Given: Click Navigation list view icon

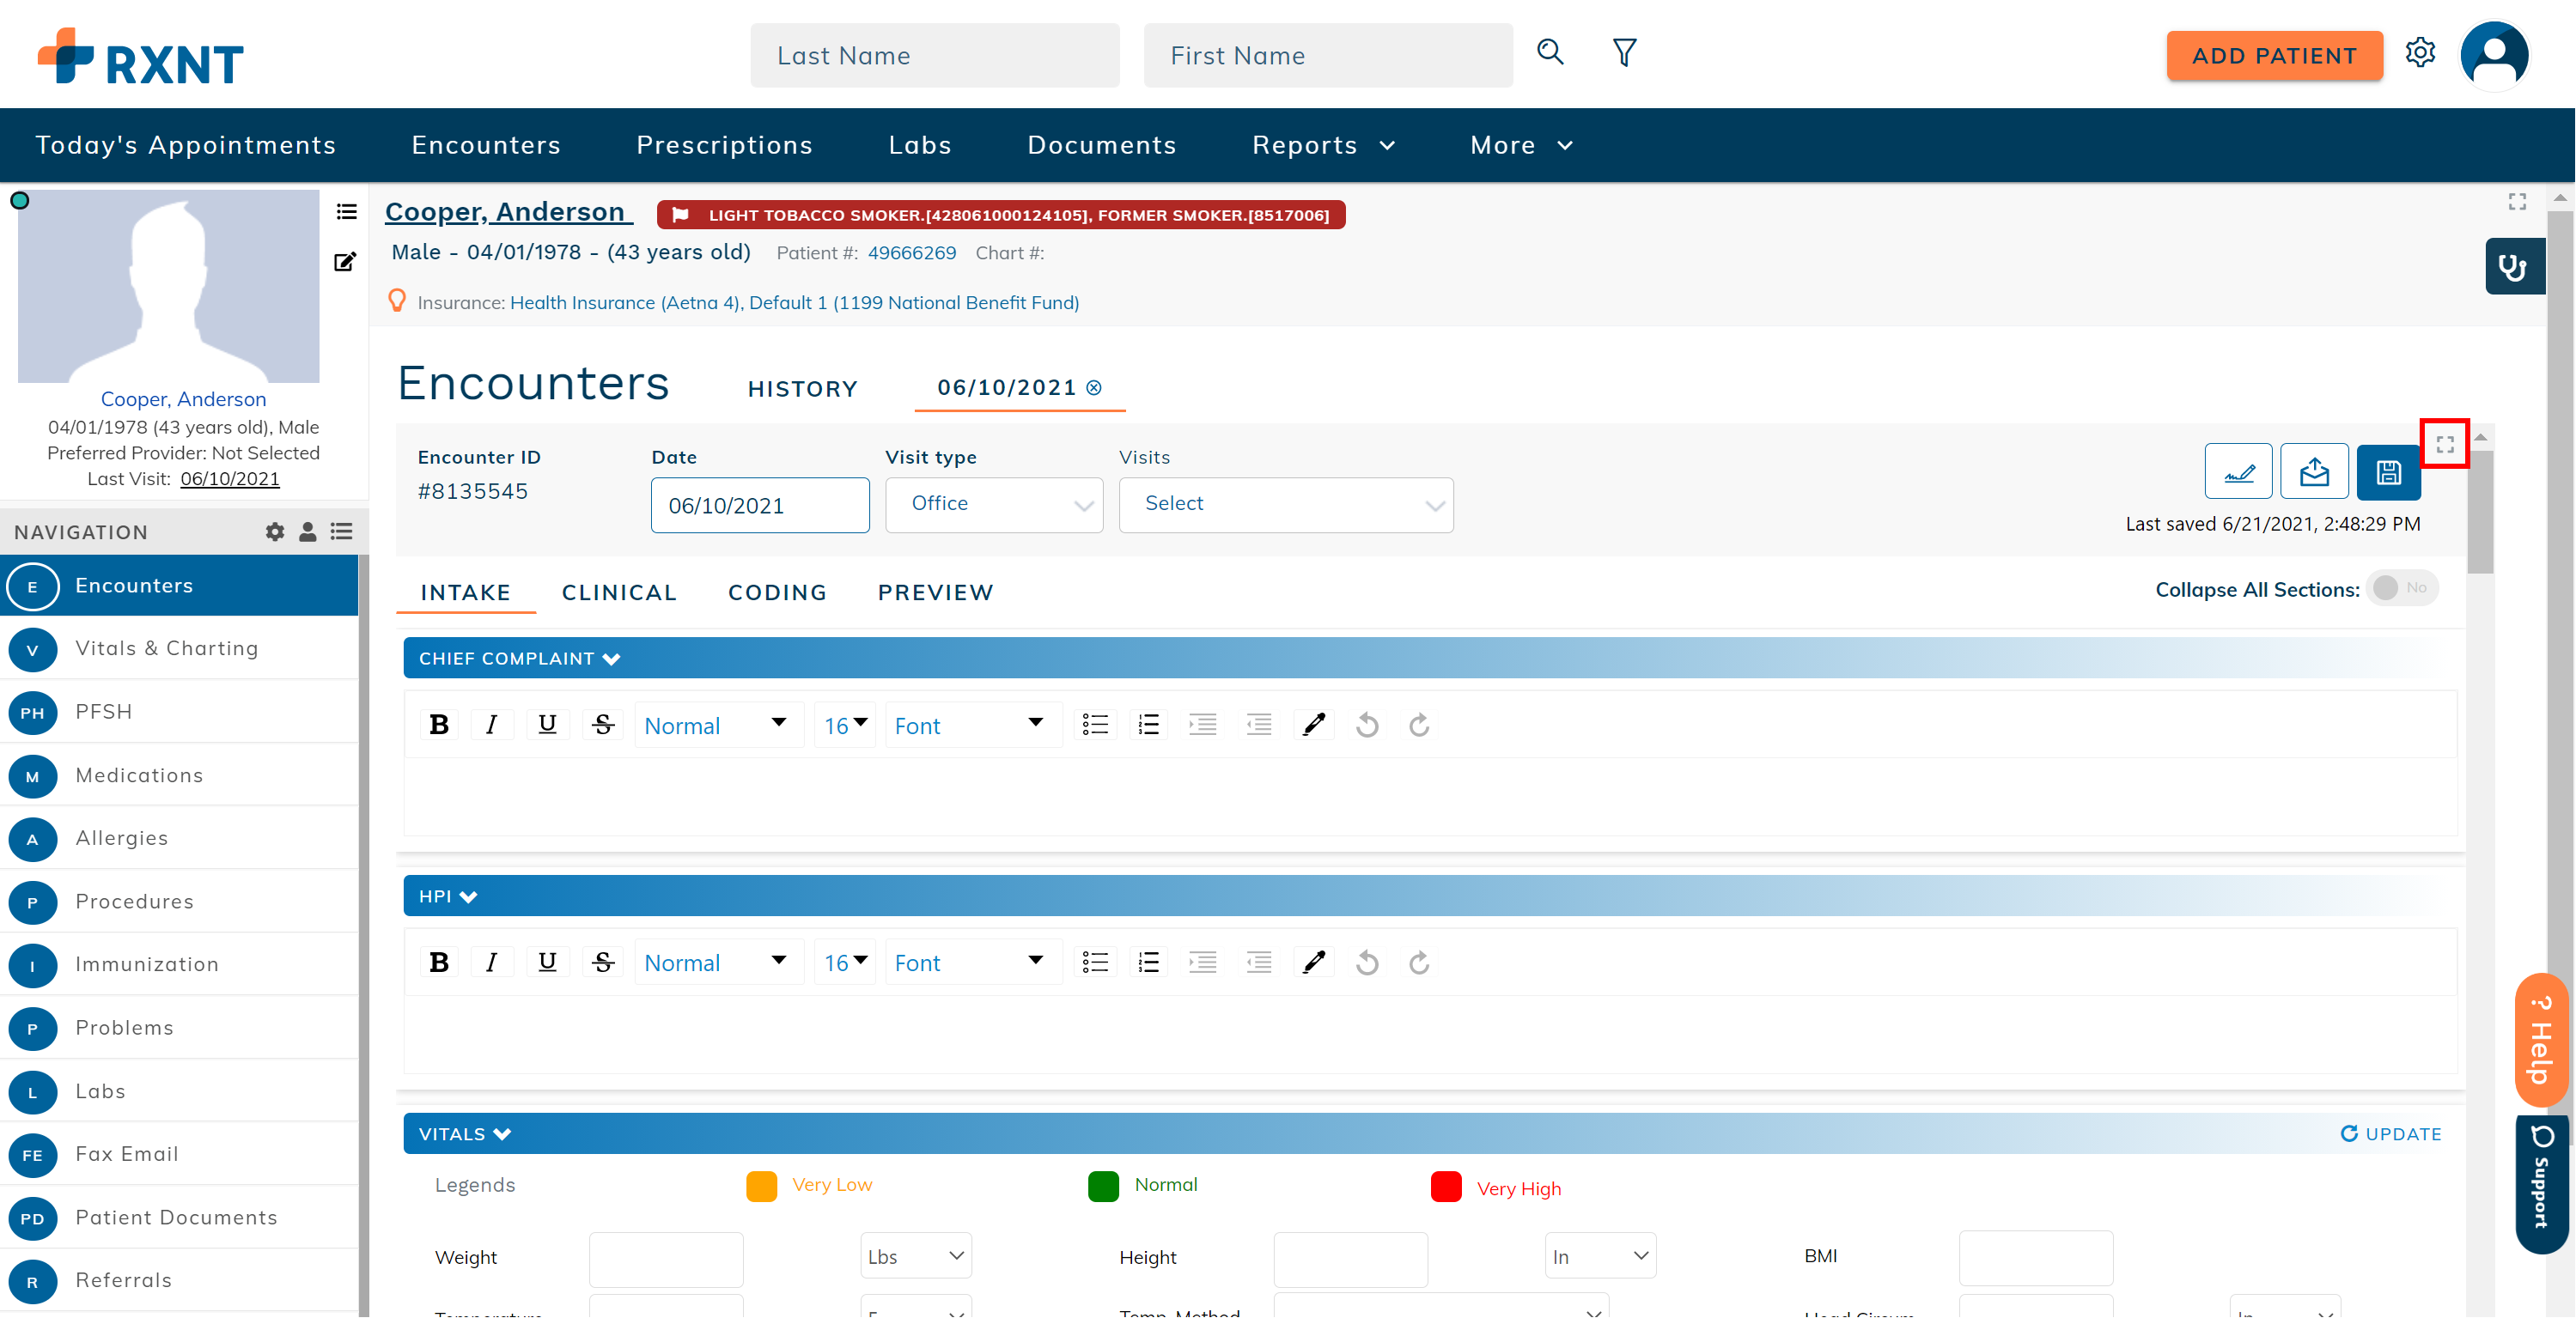Looking at the screenshot, I should point(342,532).
